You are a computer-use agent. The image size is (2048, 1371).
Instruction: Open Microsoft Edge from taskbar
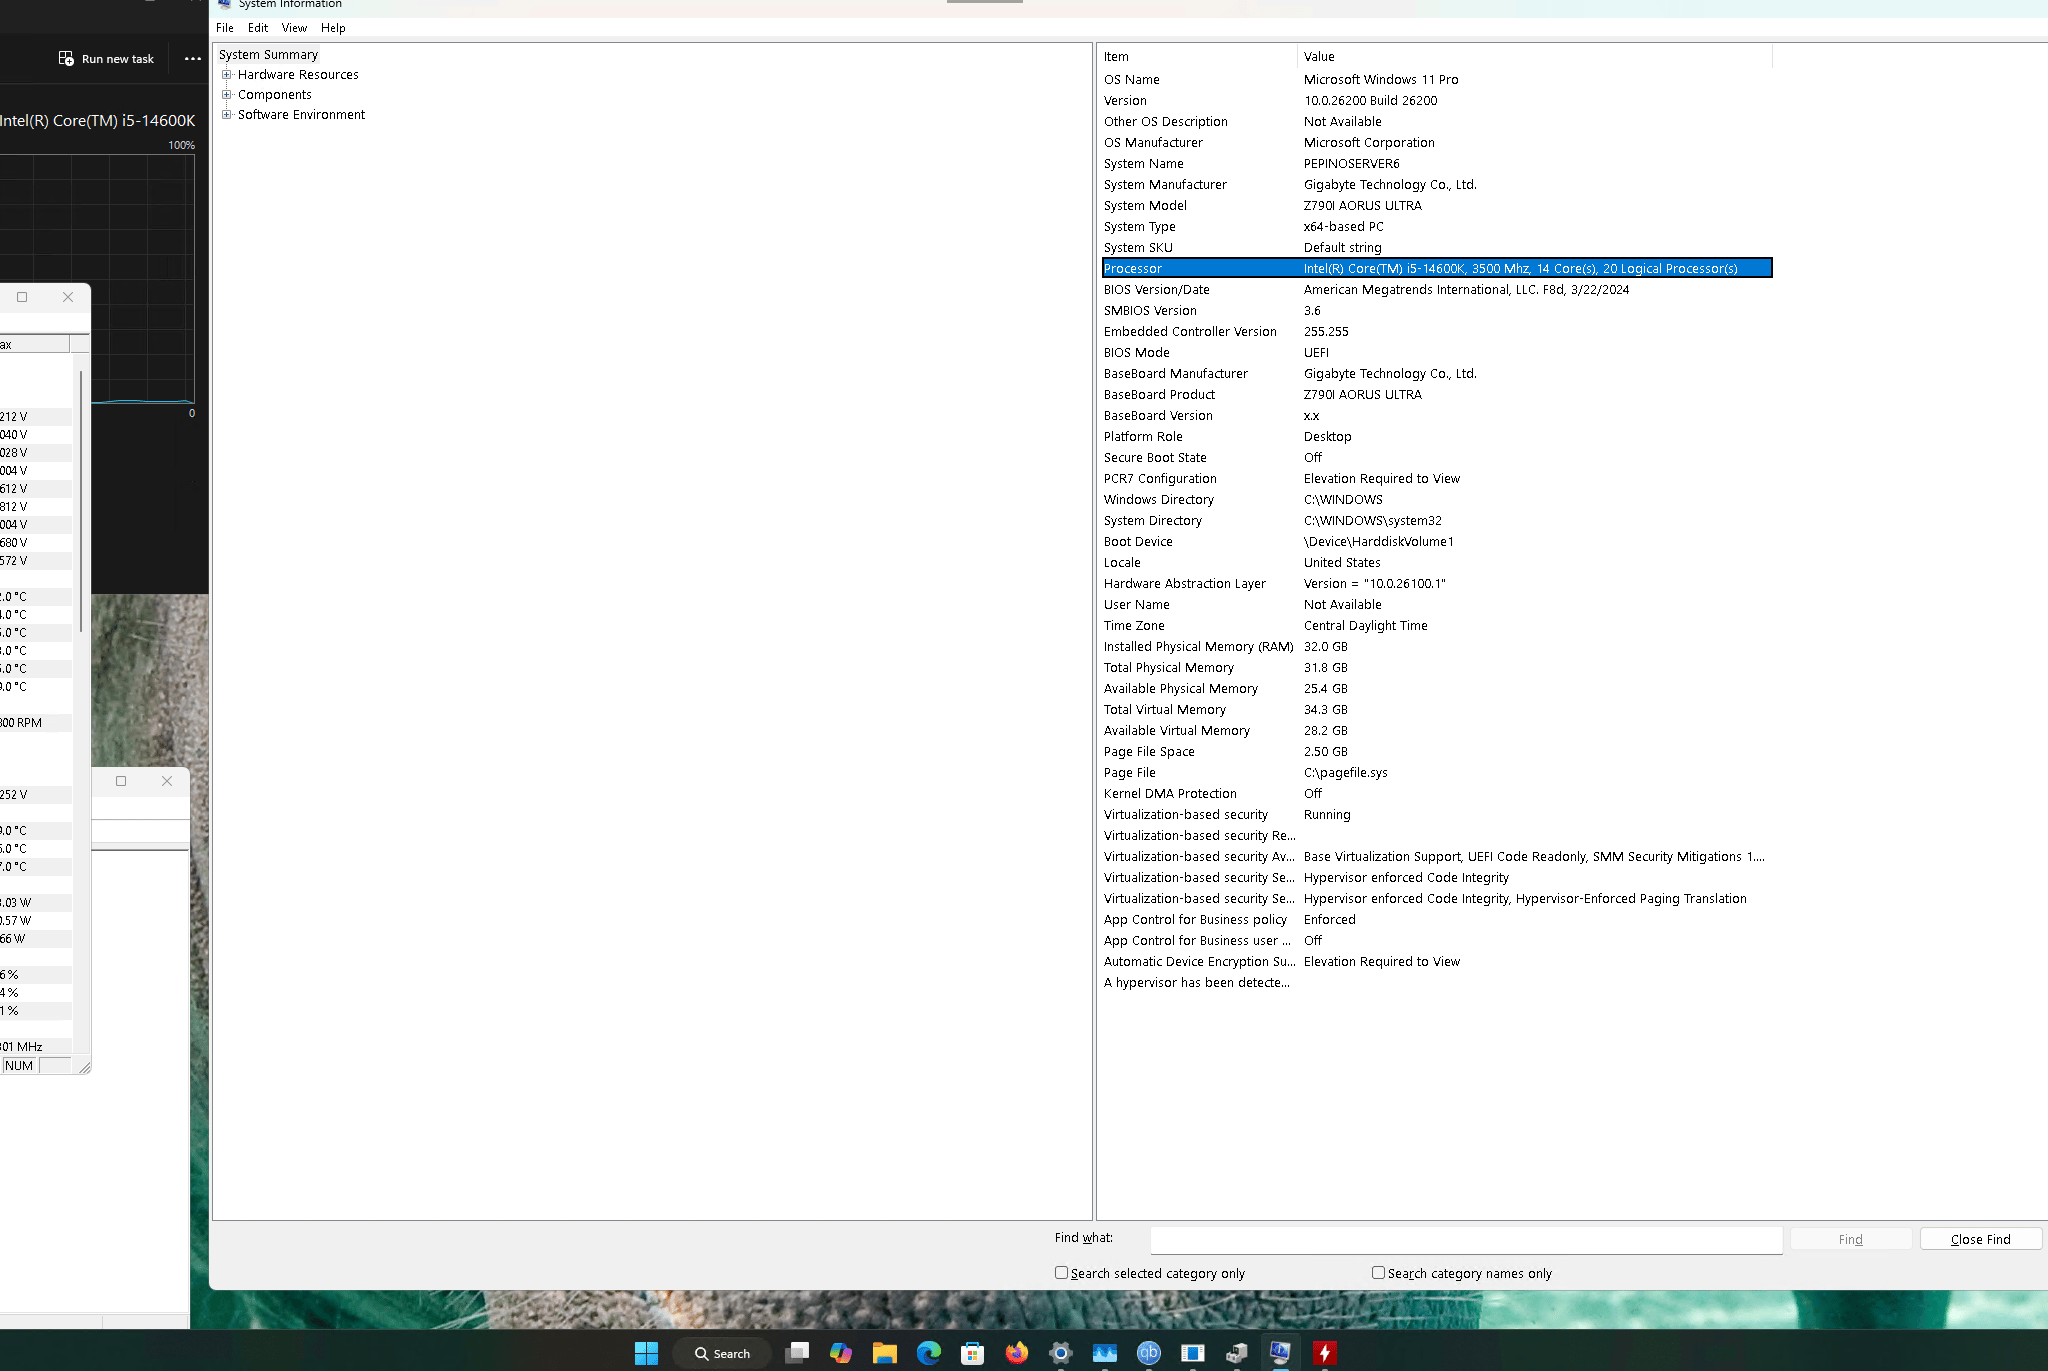929,1353
